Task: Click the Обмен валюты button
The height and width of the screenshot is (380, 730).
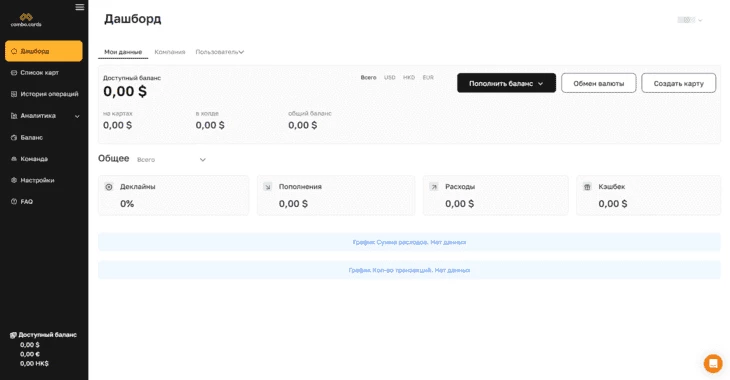Action: click(x=599, y=83)
